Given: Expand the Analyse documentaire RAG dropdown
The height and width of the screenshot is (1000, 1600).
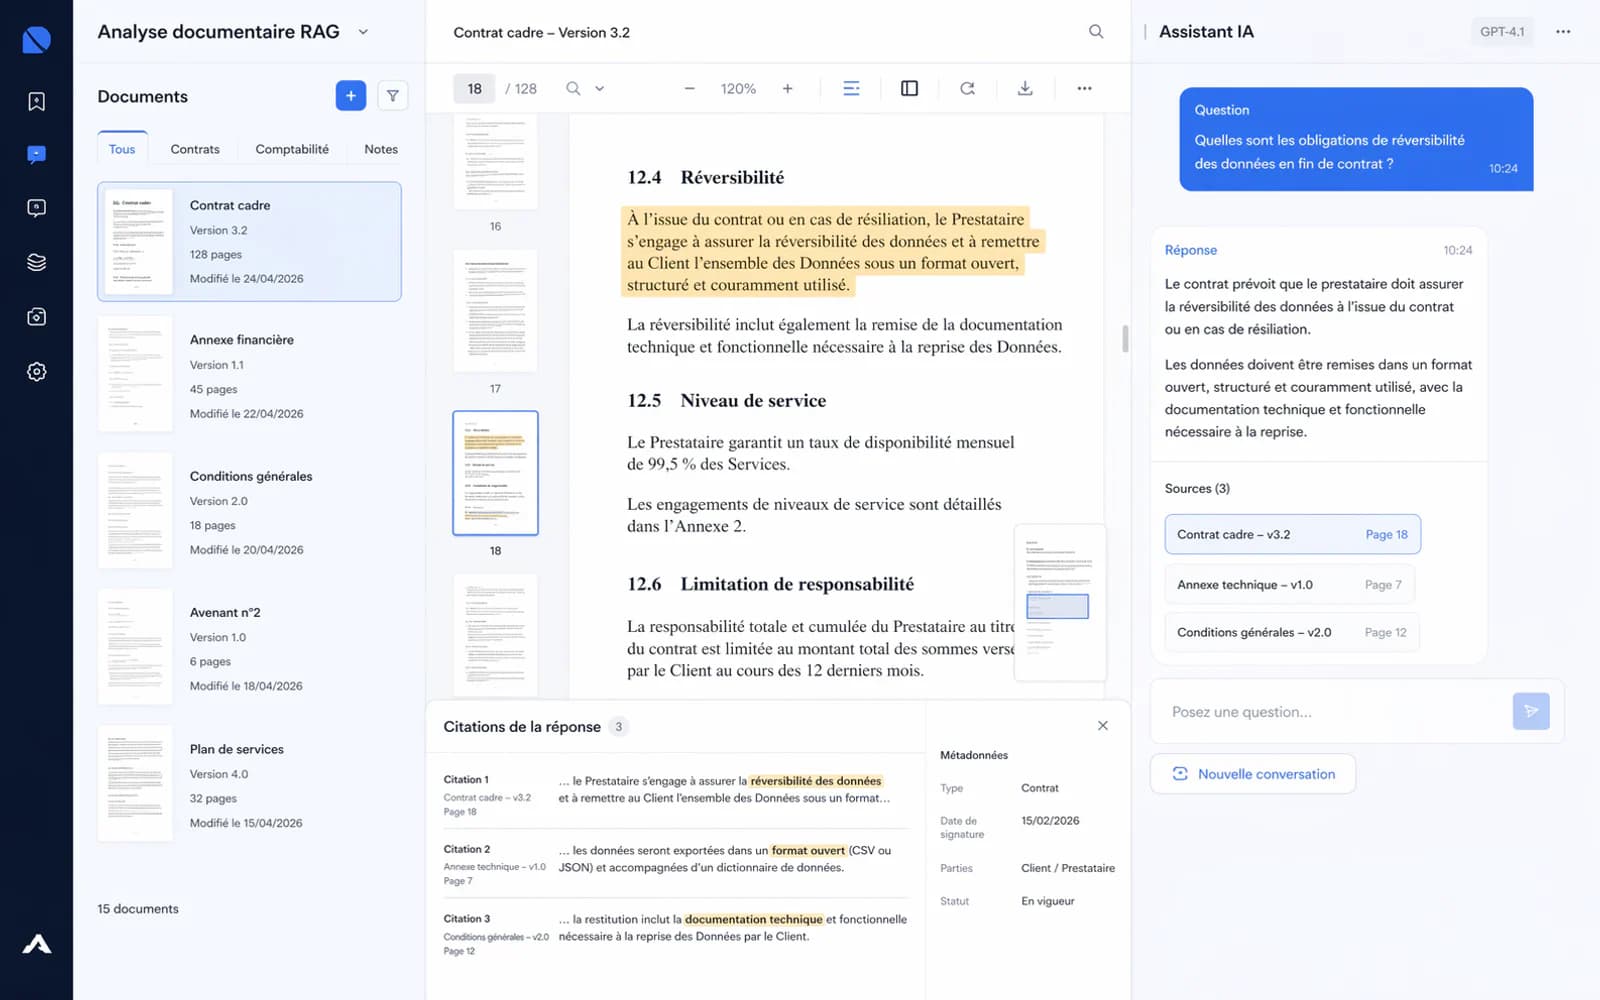Looking at the screenshot, I should tap(363, 32).
